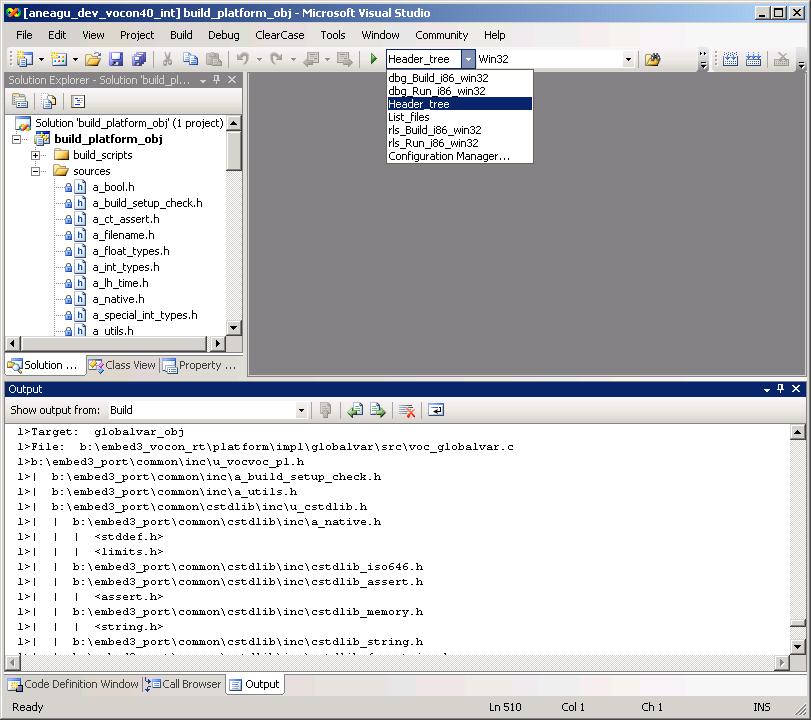Start debugging with green play arrow
Screen dimensions: 811x720
click(x=373, y=59)
